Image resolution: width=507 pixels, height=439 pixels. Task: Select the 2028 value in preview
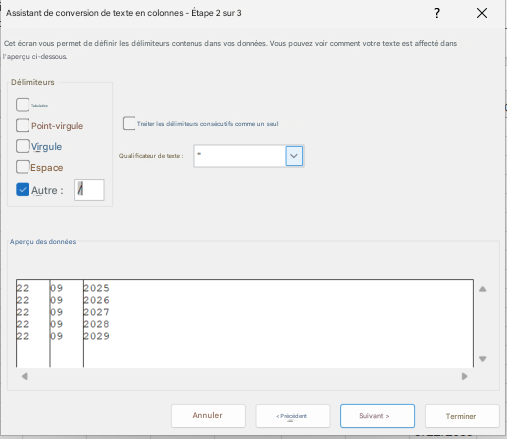tap(96, 324)
